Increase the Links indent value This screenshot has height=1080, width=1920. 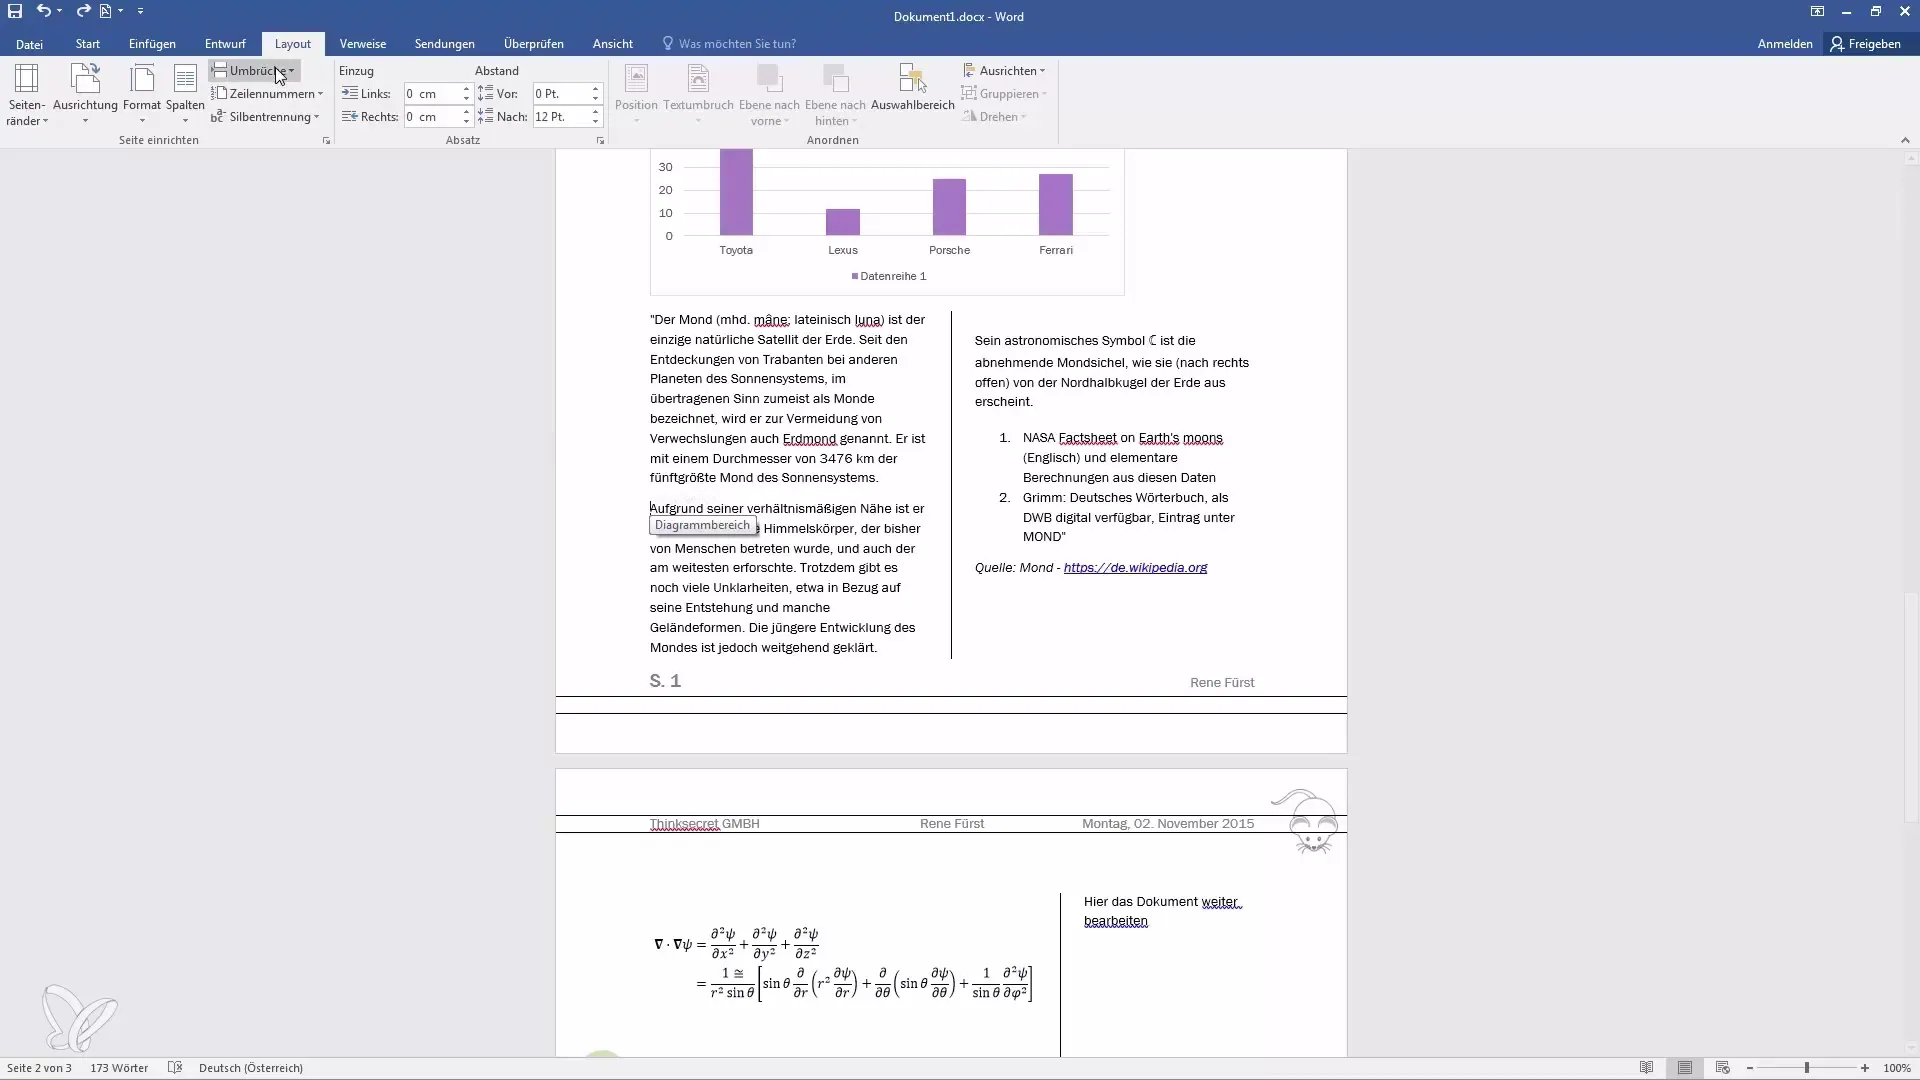pos(466,89)
